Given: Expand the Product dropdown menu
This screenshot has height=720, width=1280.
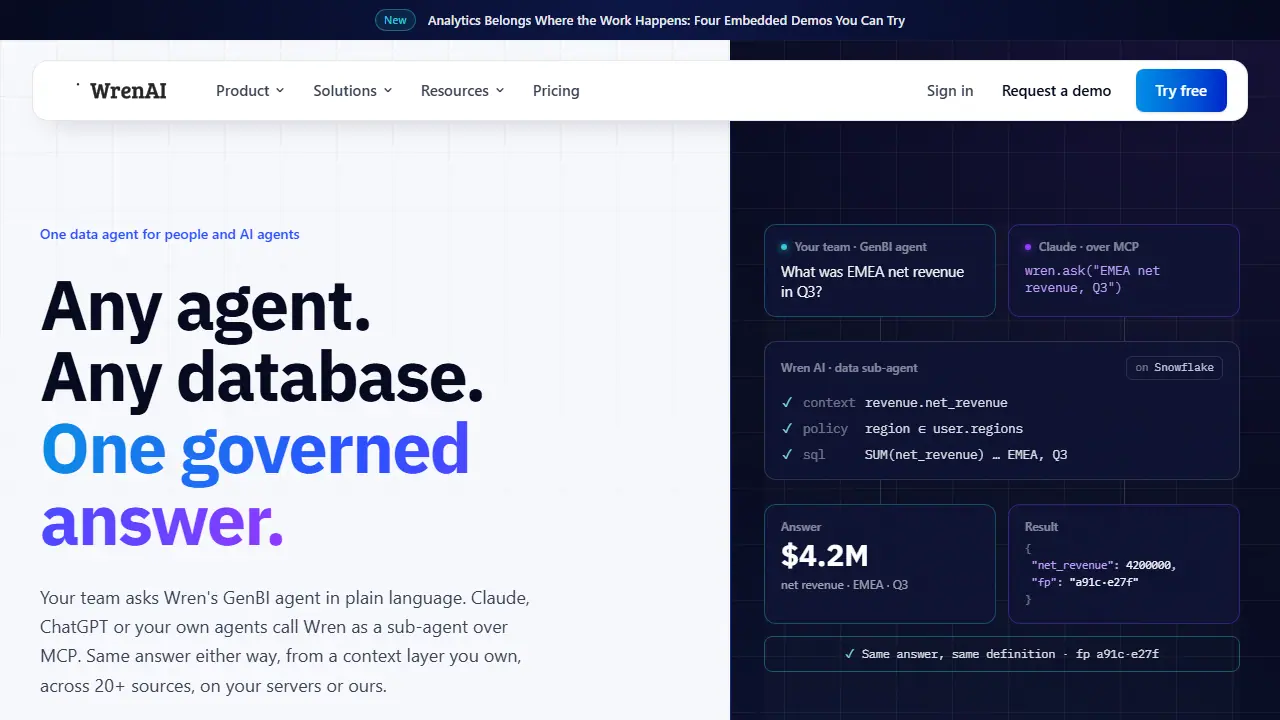Looking at the screenshot, I should (x=250, y=91).
